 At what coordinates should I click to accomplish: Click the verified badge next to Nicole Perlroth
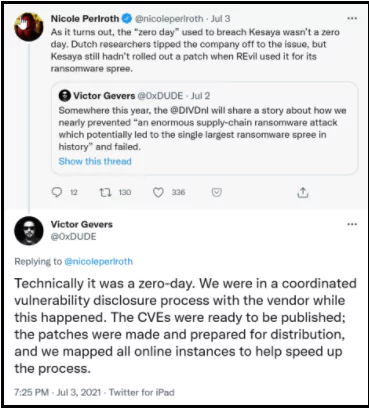[127, 19]
